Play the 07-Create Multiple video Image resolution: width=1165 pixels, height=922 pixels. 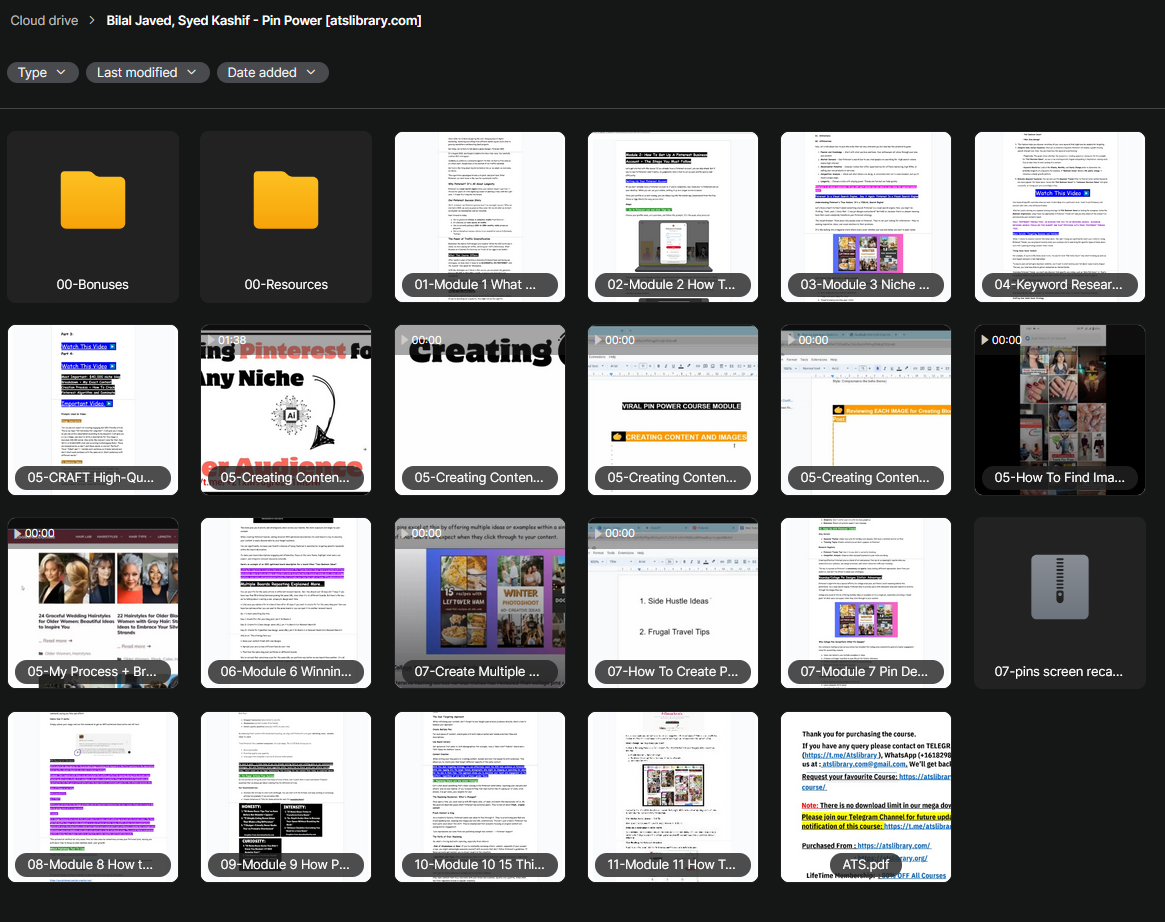point(479,603)
